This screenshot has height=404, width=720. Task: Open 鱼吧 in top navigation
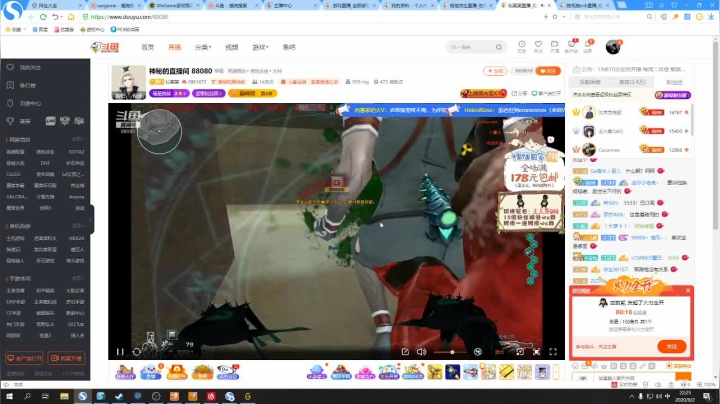[x=289, y=47]
